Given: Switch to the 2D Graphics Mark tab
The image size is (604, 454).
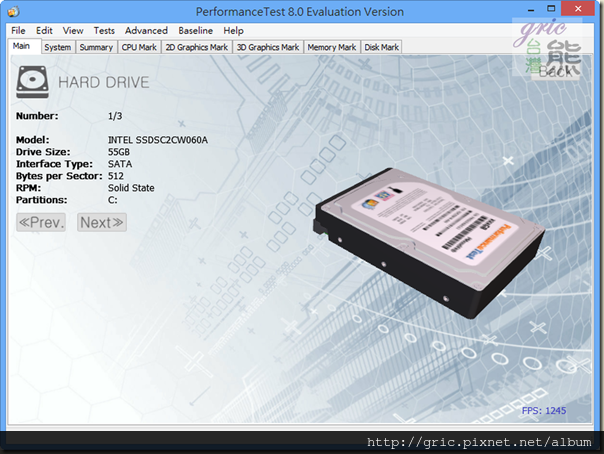Looking at the screenshot, I should [x=196, y=47].
